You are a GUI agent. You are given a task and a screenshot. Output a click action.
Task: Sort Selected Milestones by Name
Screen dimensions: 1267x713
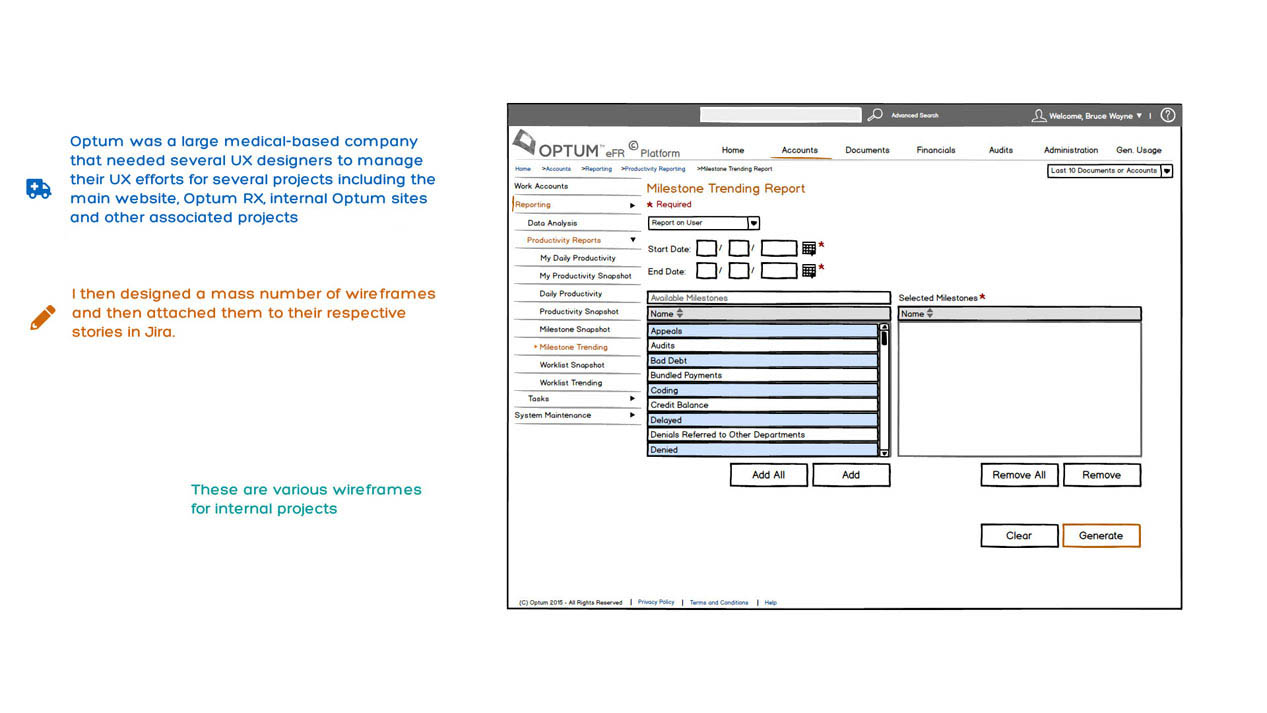[x=930, y=314]
